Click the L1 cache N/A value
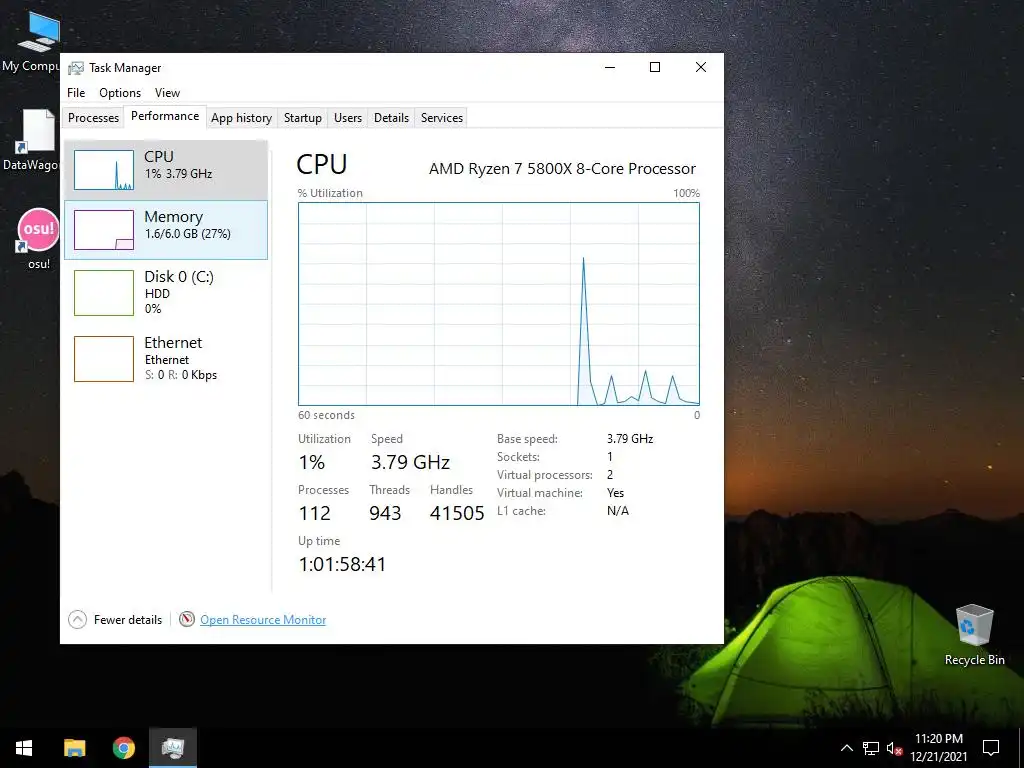The width and height of the screenshot is (1024, 768). point(618,511)
